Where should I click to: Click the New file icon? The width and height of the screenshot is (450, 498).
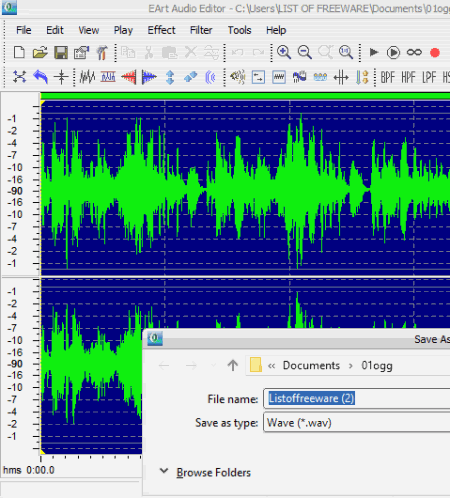pyautogui.click(x=19, y=52)
